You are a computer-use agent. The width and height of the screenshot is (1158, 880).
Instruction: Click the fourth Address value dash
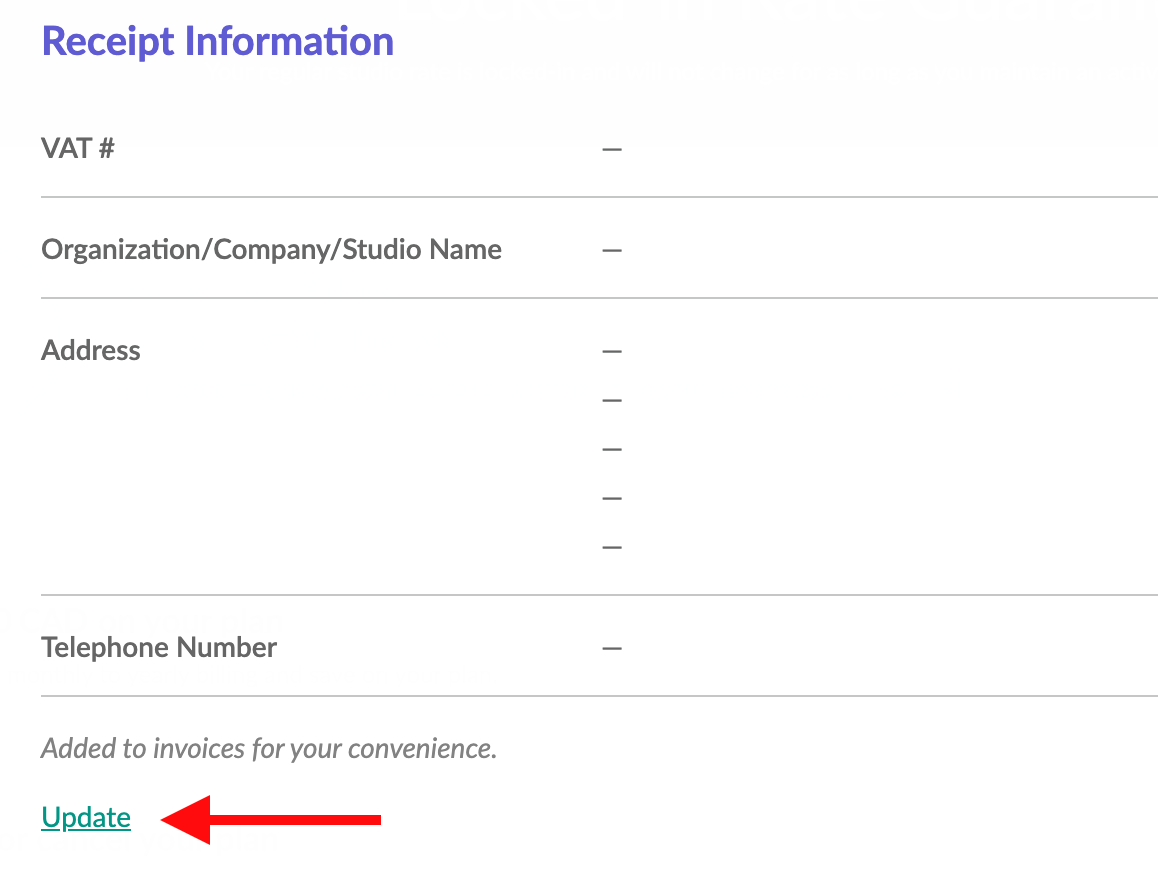tap(611, 498)
